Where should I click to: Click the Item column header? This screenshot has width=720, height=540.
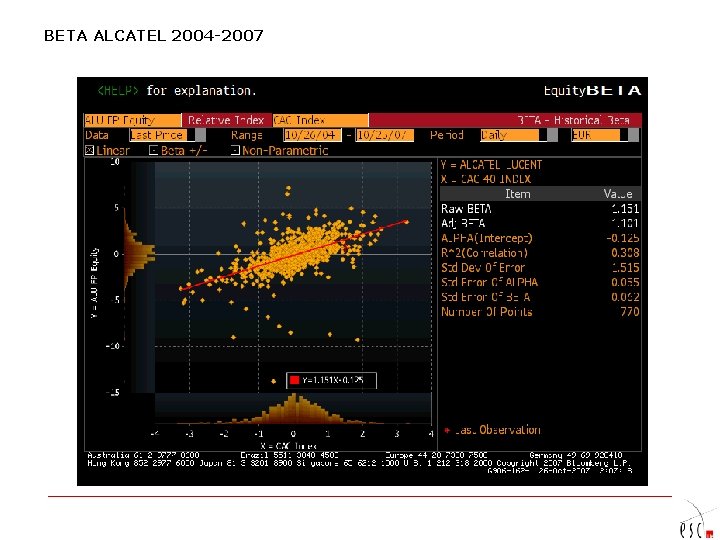click(x=518, y=194)
